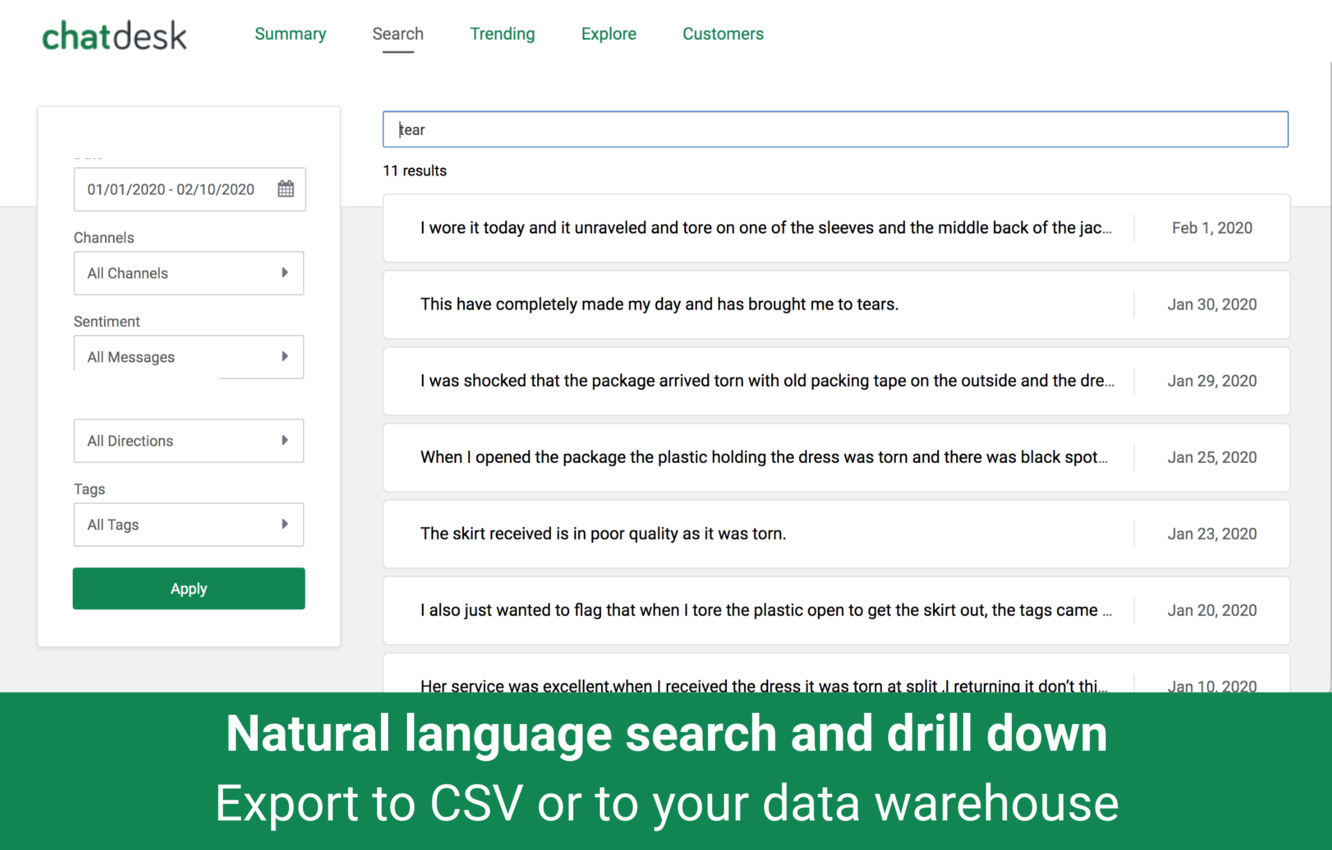The height and width of the screenshot is (850, 1332).
Task: Open the All Messages sentiment dropdown
Action: (x=189, y=357)
